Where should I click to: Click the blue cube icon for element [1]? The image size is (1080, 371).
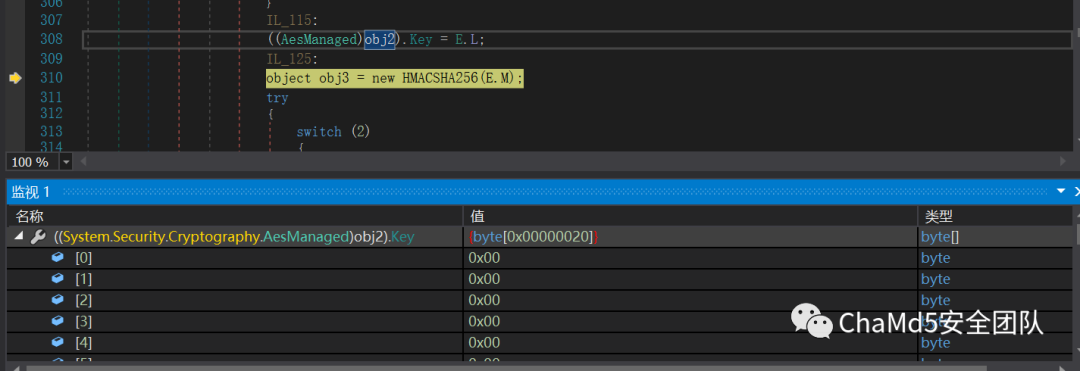pyautogui.click(x=58, y=279)
